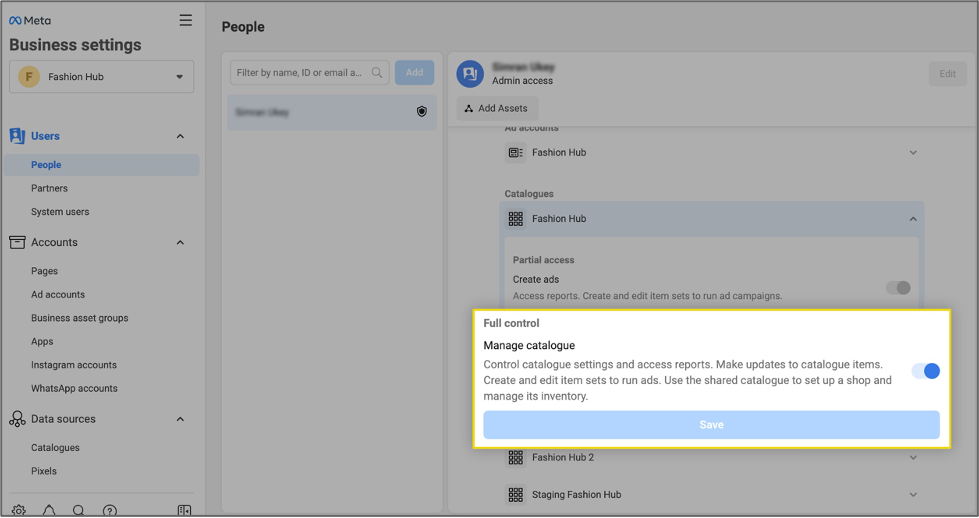This screenshot has height=518, width=979.
Task: Open Instagram accounts
Action: 74,364
